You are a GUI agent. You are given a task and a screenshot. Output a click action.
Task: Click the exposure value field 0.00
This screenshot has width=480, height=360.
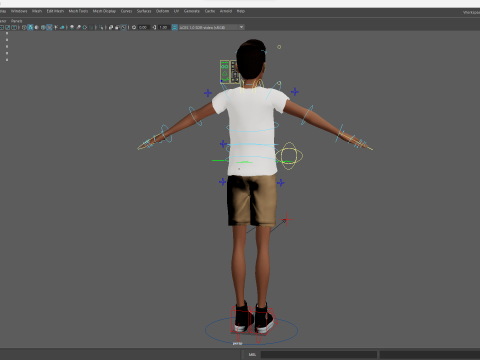143,27
